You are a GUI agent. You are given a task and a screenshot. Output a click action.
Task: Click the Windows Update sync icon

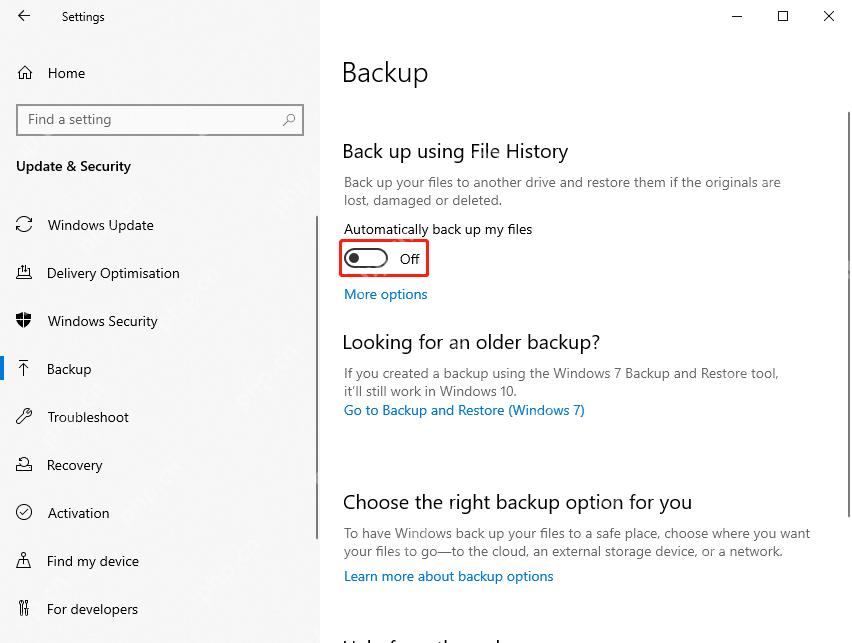click(x=24, y=224)
